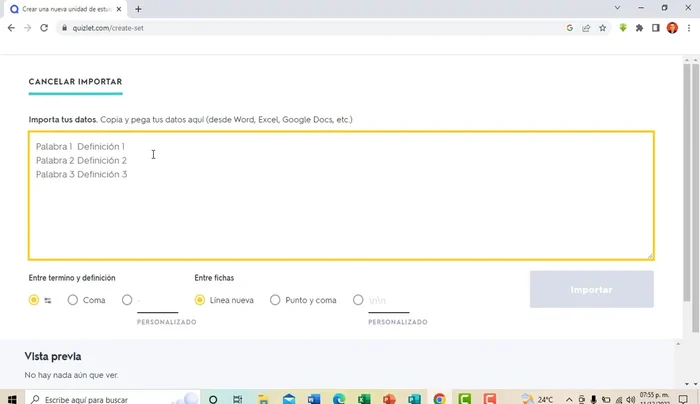Click the share page icon in address bar
Screen dimensions: 700x404
click(x=586, y=28)
